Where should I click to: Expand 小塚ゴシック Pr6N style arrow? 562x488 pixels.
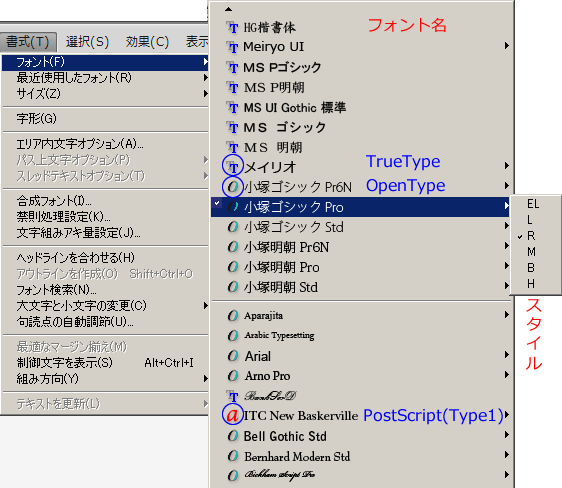(506, 186)
